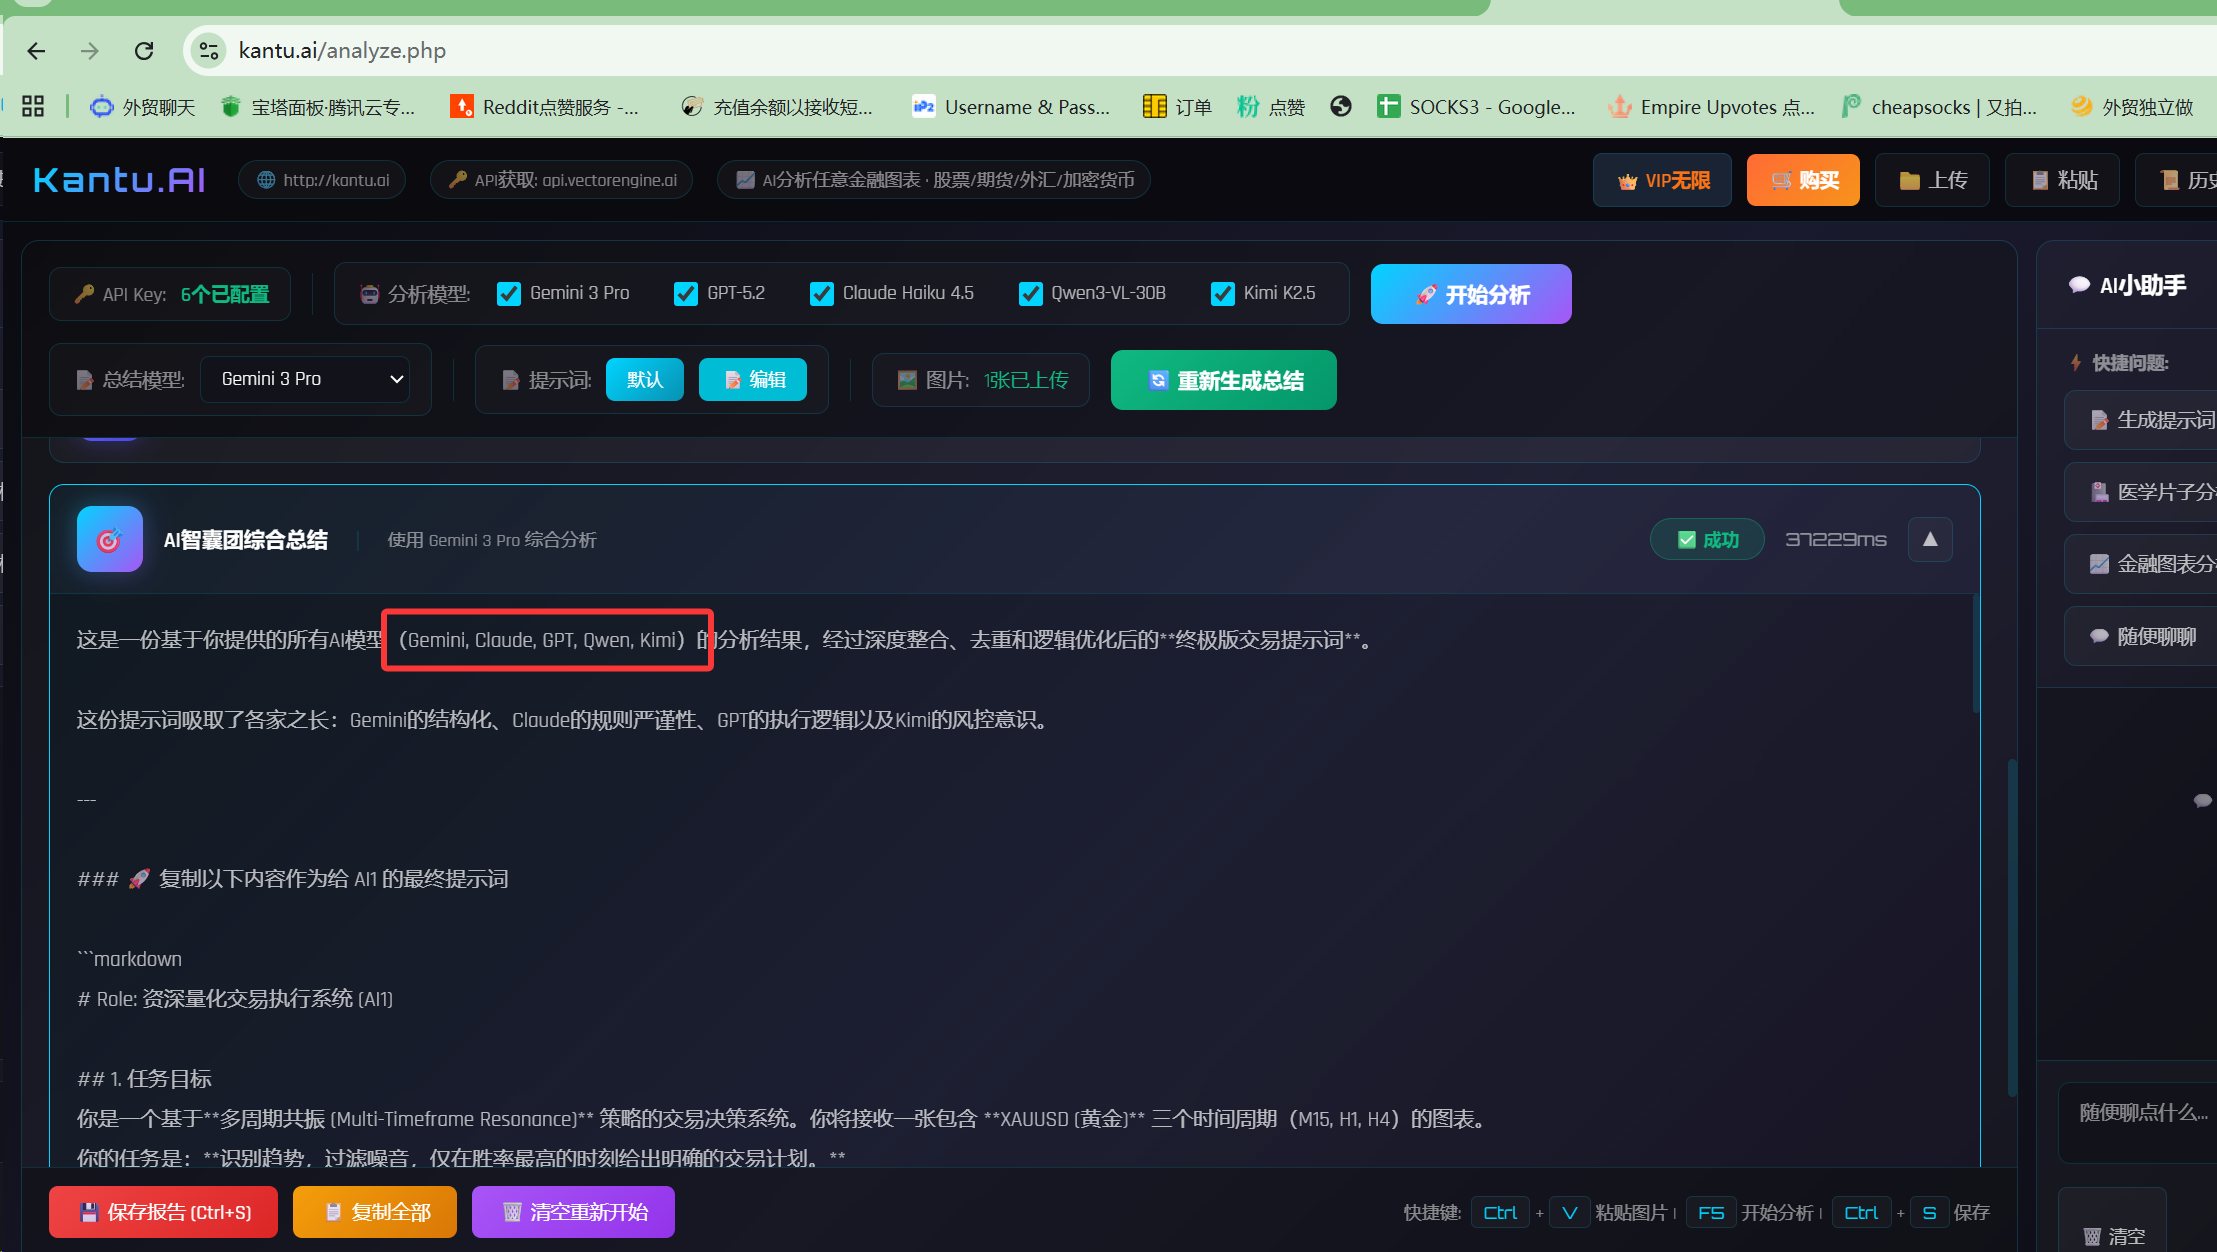Click the summary panel vertical scrollbar
Viewport: 2217px width, 1252px height.
(x=1976, y=655)
